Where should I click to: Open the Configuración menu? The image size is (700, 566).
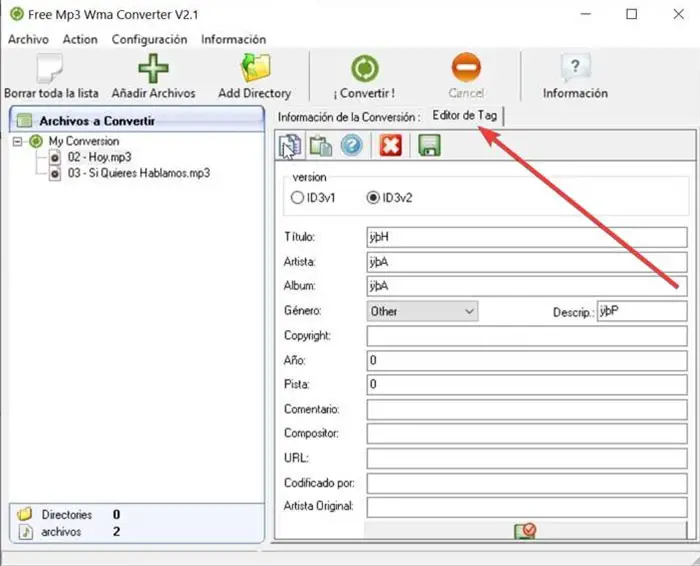[149, 40]
